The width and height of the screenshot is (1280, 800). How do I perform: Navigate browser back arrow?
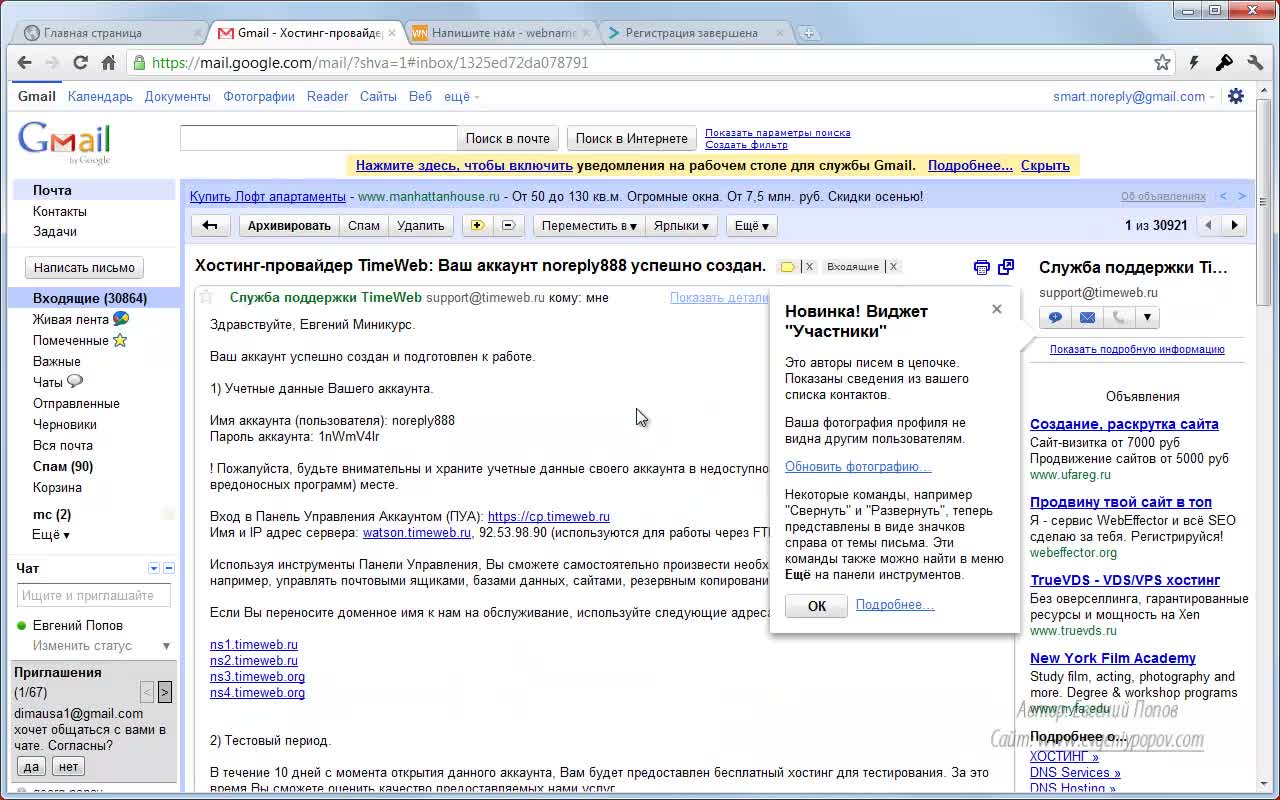pyautogui.click(x=24, y=62)
